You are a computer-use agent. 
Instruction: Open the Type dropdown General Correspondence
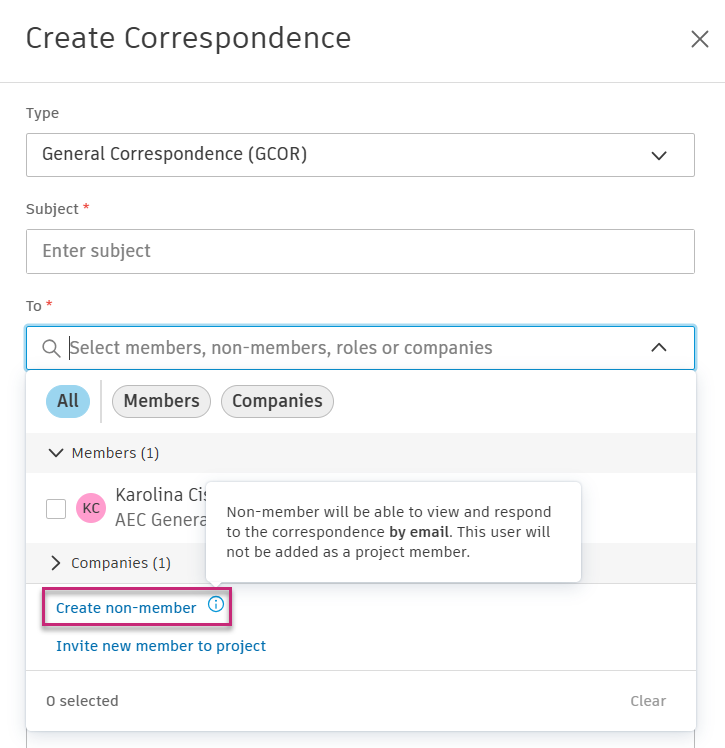click(x=360, y=155)
